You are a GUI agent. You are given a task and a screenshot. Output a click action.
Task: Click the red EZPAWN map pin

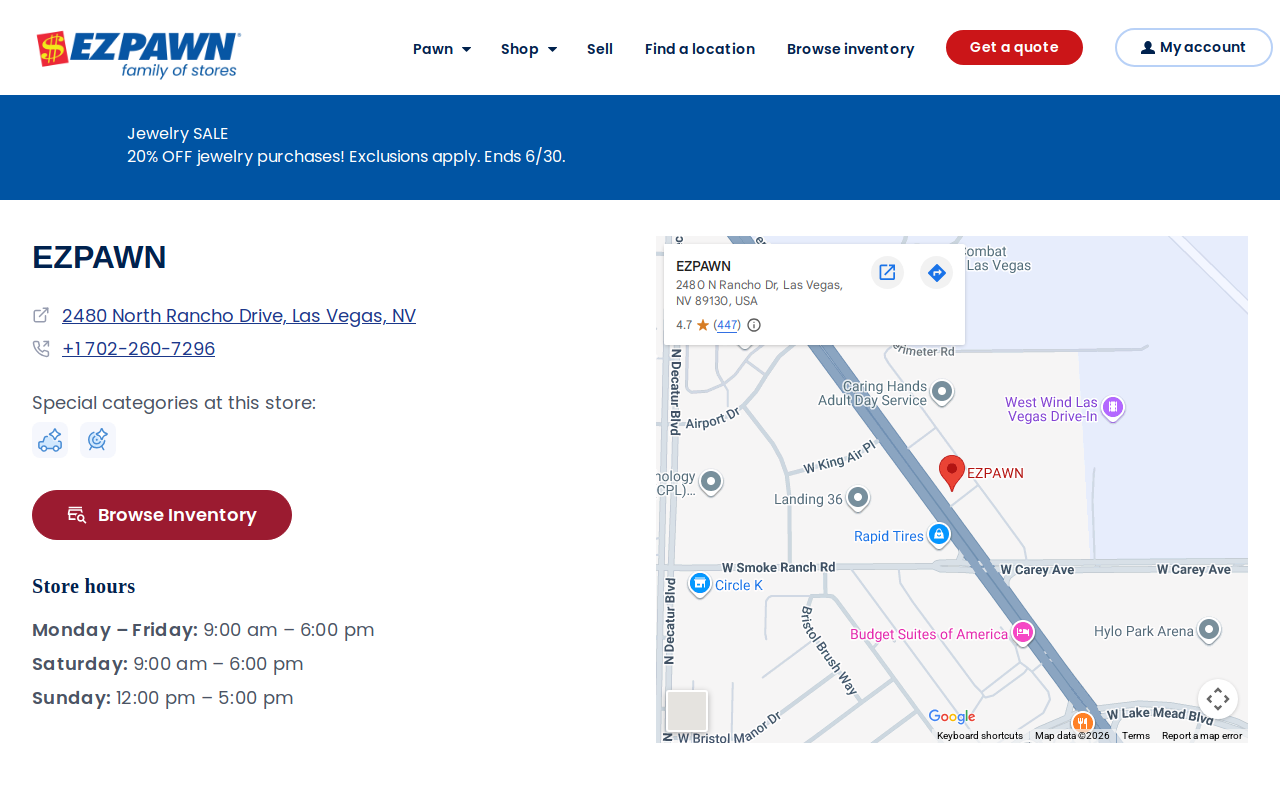(952, 472)
